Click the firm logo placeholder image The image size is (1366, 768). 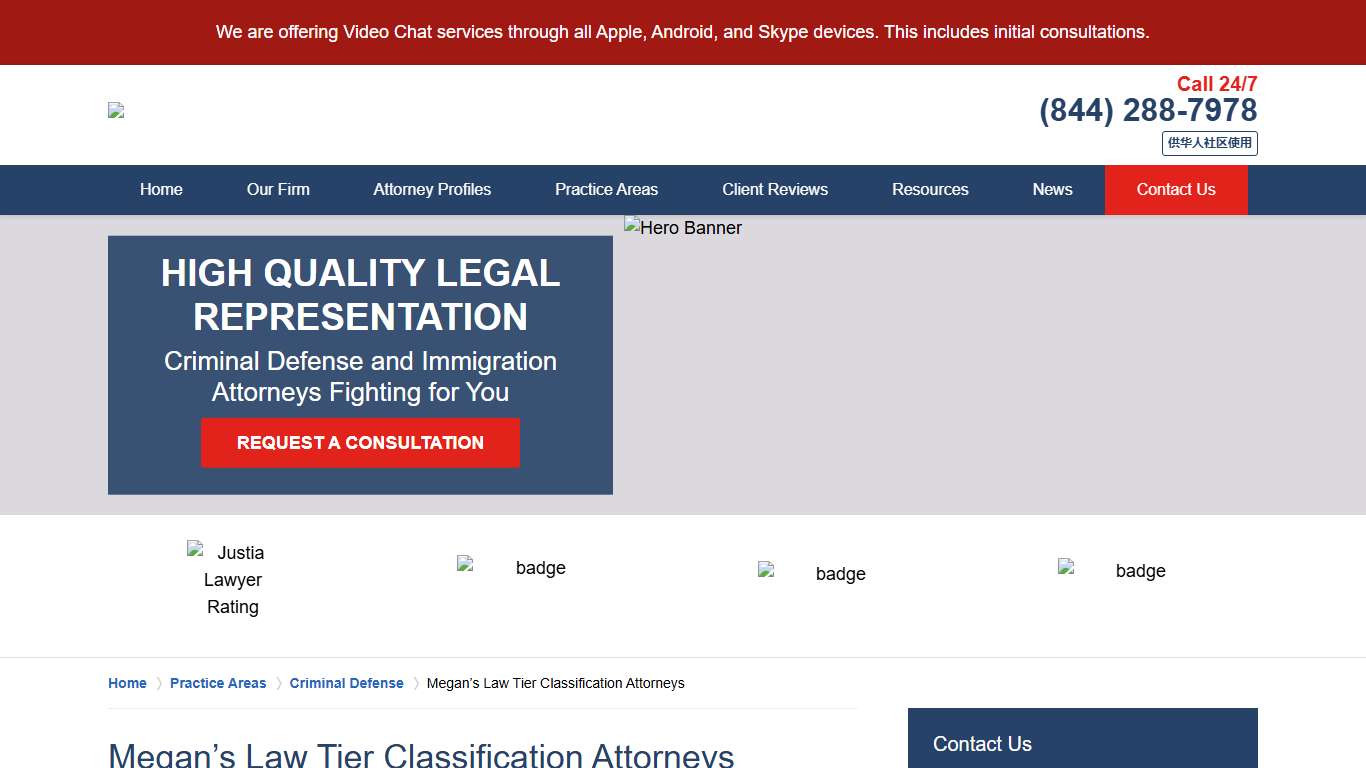point(115,109)
